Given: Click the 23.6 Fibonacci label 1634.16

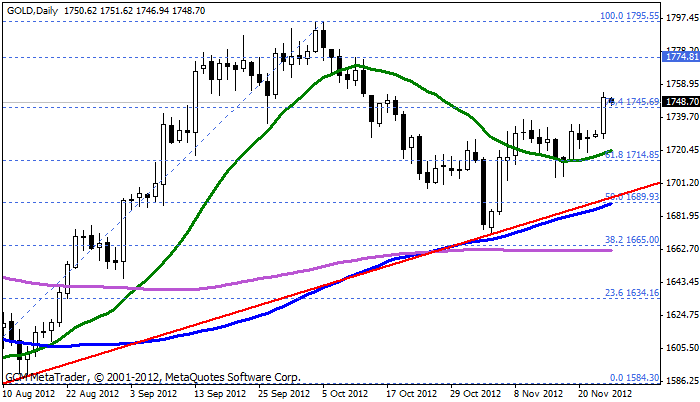Looking at the screenshot, I should [x=632, y=292].
